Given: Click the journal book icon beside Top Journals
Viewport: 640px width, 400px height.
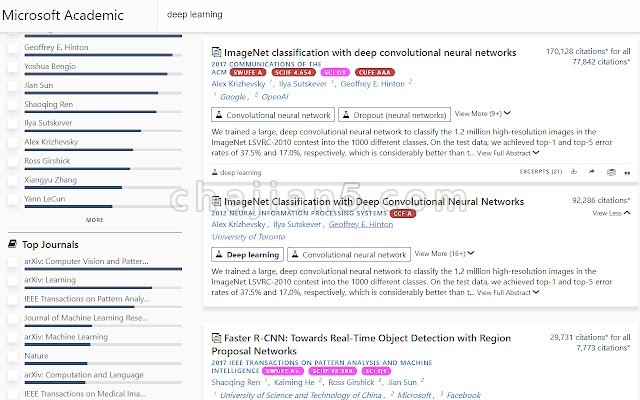Looking at the screenshot, I should pos(12,244).
